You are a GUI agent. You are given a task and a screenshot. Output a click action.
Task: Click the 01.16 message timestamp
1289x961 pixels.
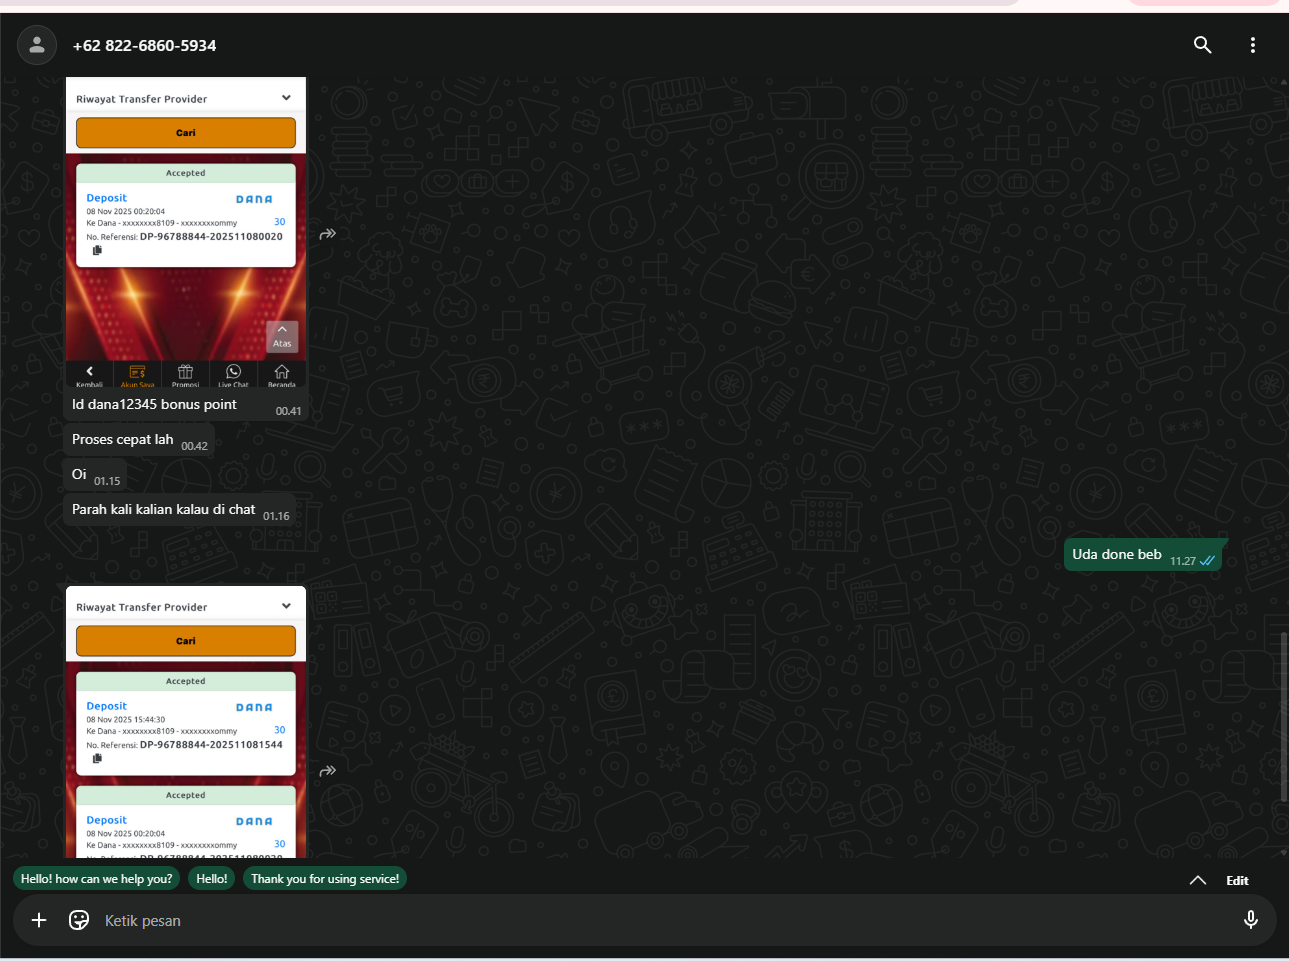coord(276,516)
